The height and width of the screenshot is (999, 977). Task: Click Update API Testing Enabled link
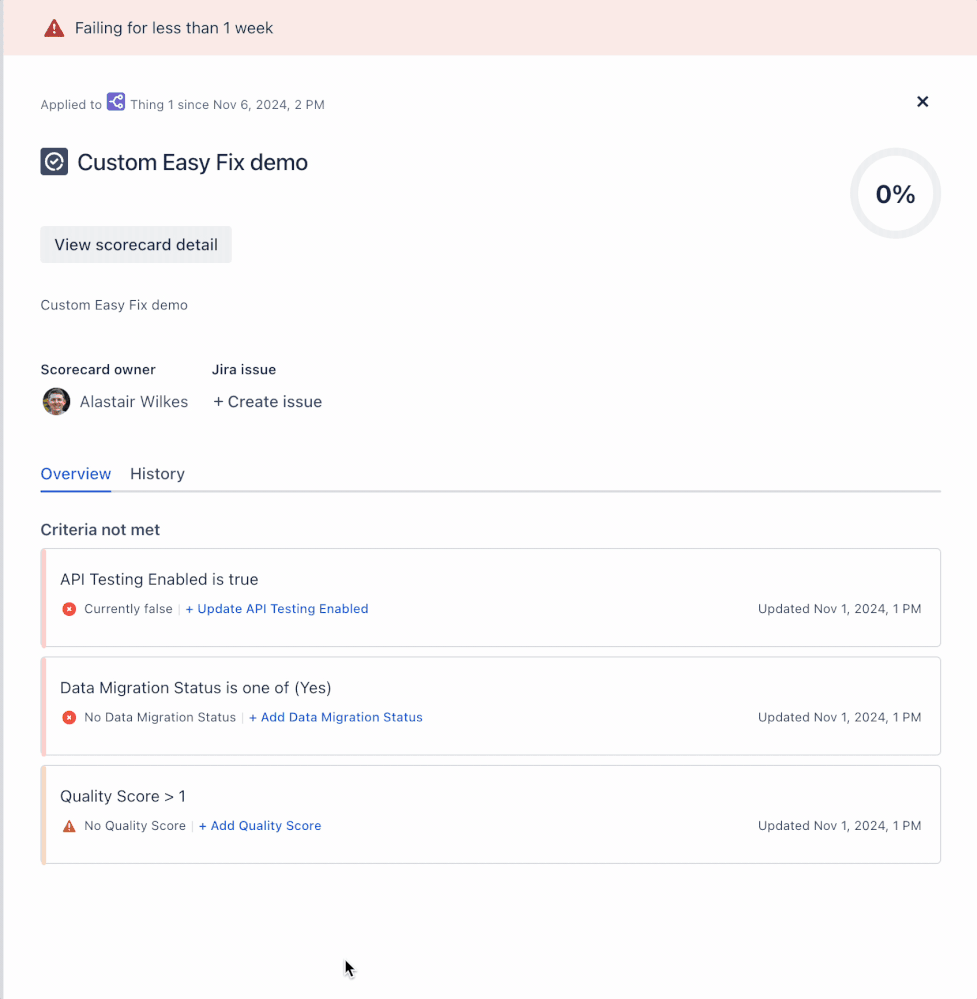pyautogui.click(x=277, y=608)
